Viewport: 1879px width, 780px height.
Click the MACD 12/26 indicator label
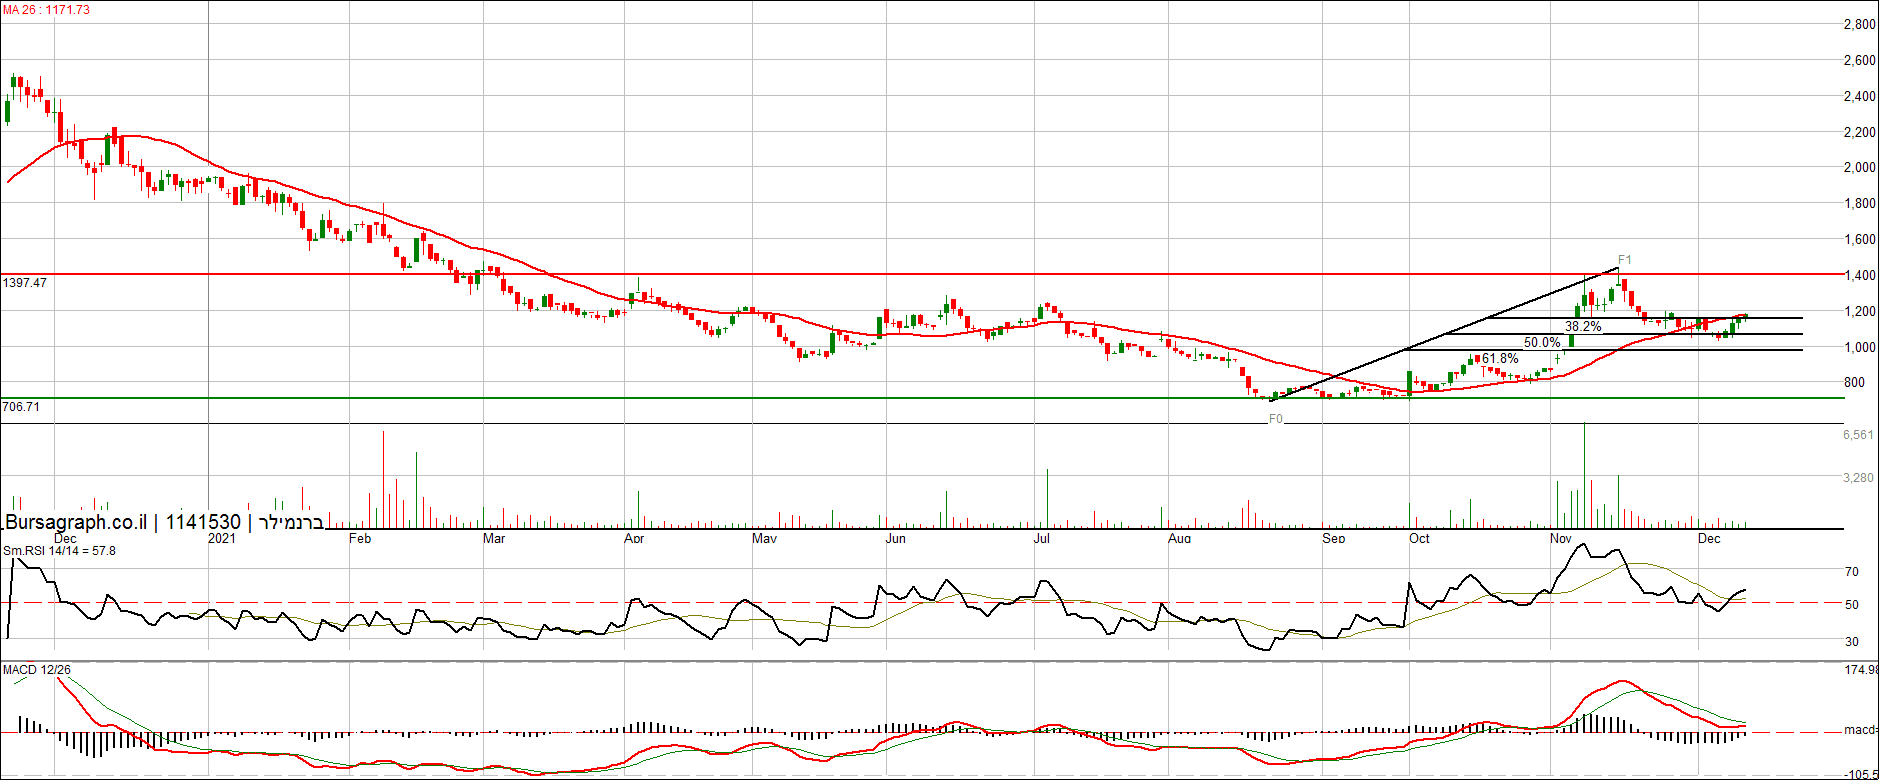click(37, 670)
